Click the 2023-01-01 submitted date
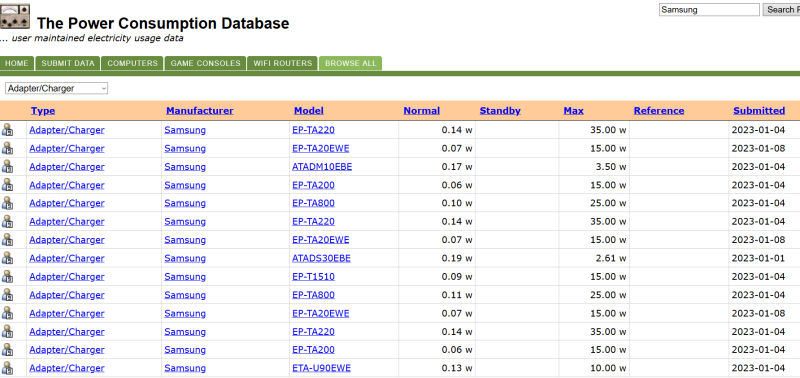 click(x=758, y=258)
